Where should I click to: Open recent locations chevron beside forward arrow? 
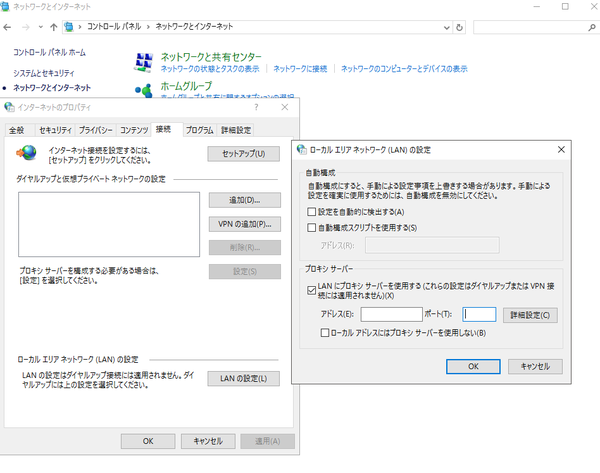click(41, 27)
